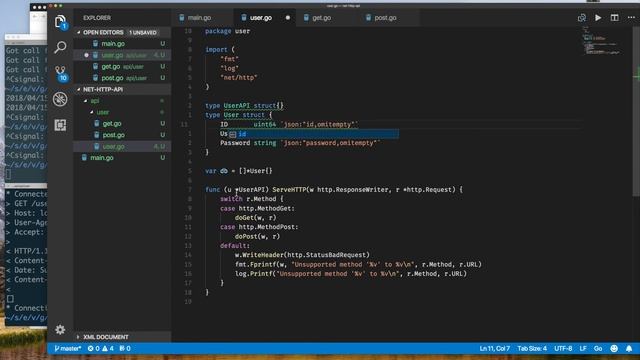Open the editor more actions ellipsis
Screen dimensions: 640x360
631,18
